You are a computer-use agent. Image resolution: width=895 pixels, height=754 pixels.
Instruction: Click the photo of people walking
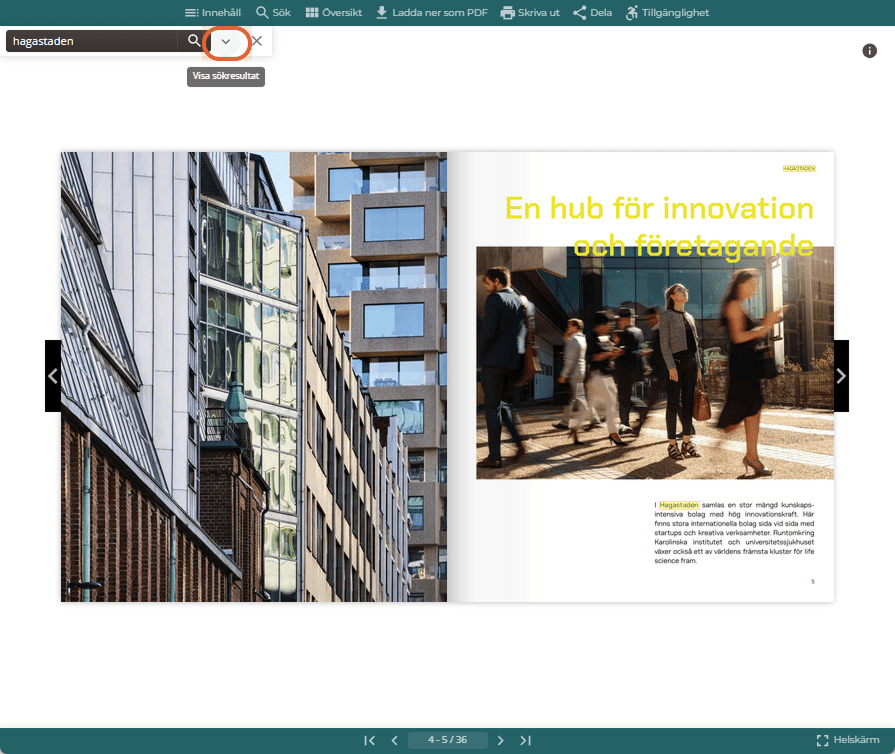[655, 363]
